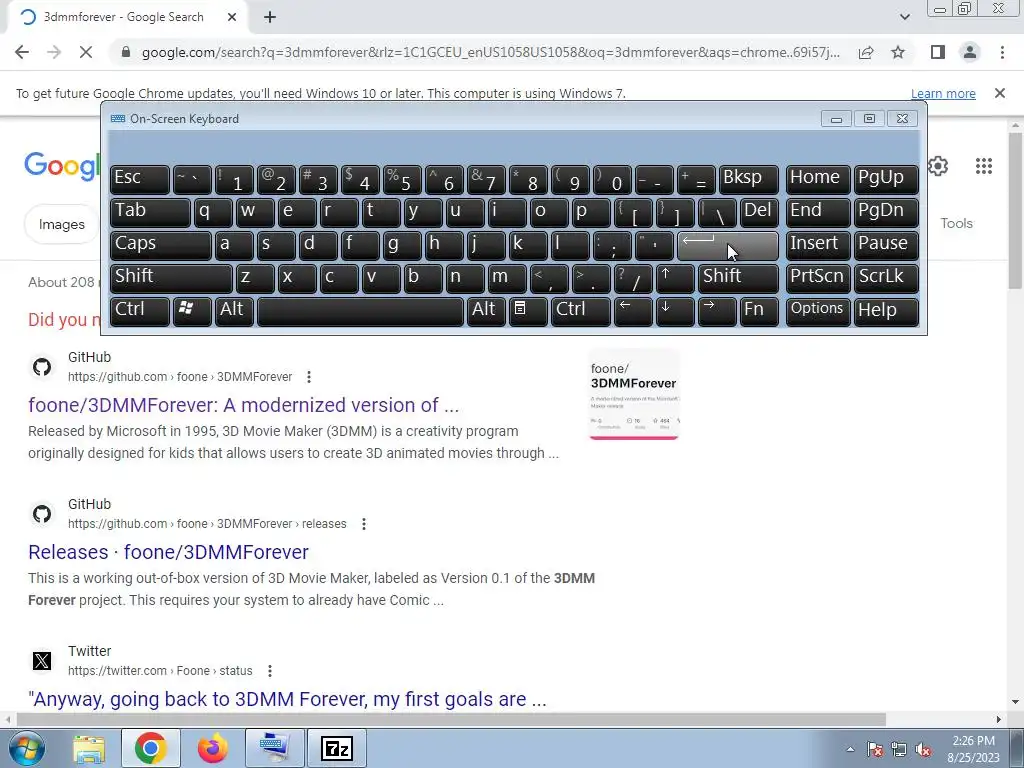Click the Bksp key

748,180
